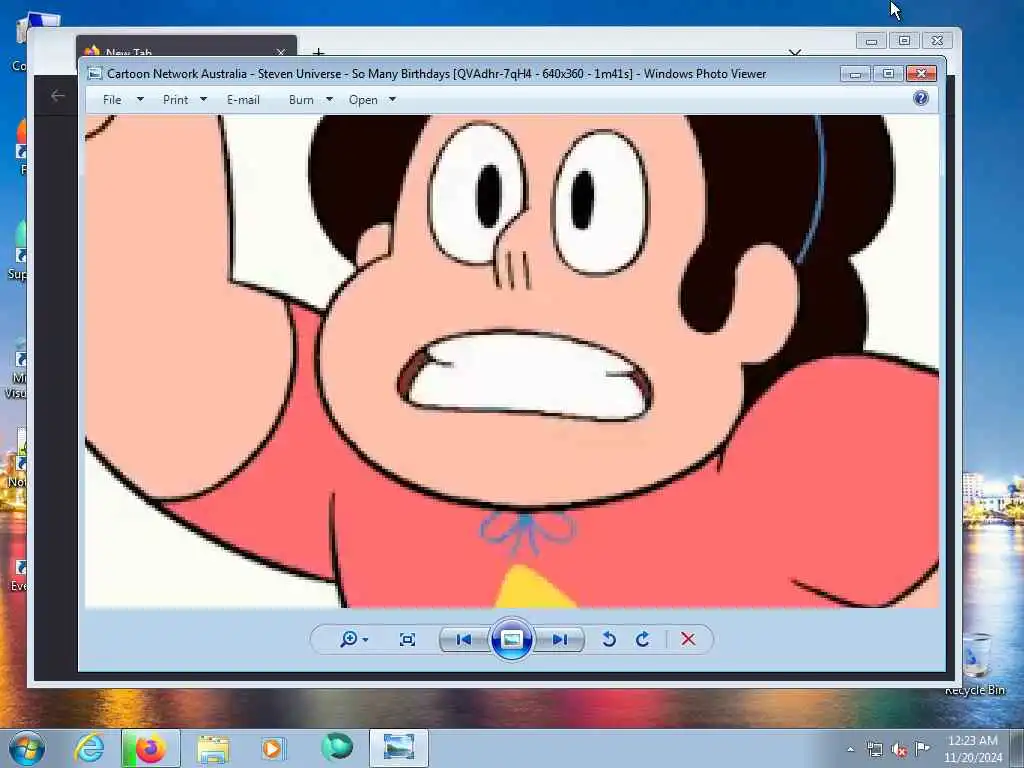Rotate the image clockwise
1024x768 pixels.
[643, 639]
